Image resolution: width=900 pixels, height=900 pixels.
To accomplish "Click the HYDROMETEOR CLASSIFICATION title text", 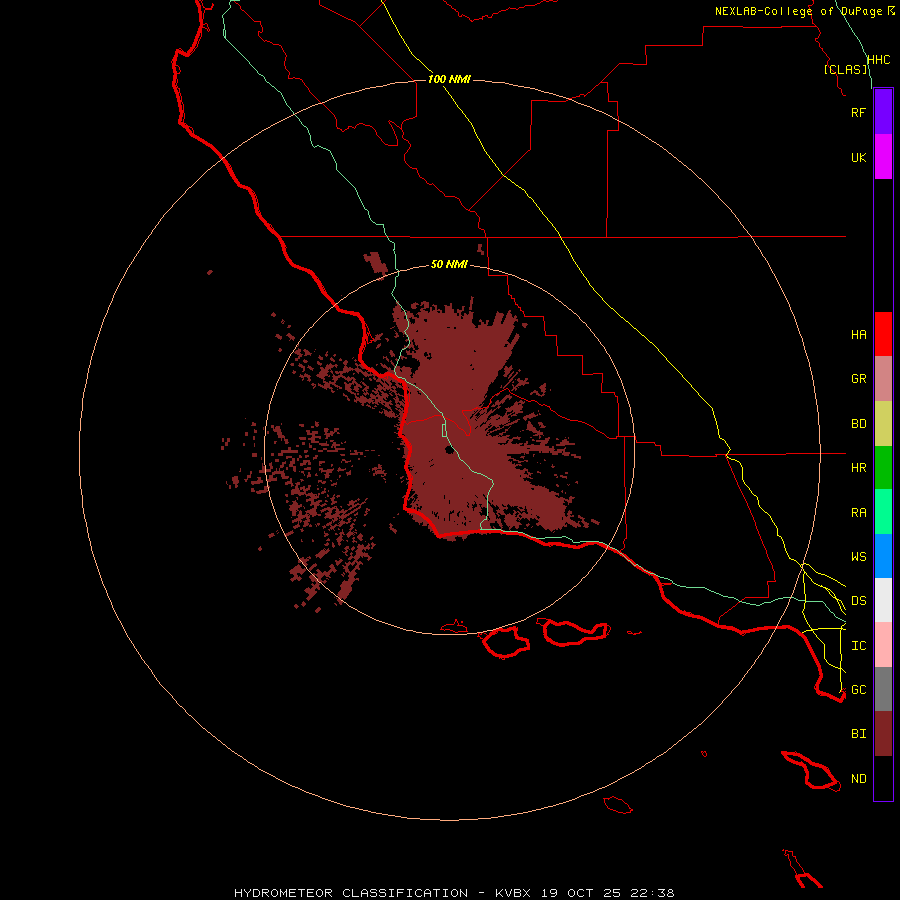I will [351, 893].
